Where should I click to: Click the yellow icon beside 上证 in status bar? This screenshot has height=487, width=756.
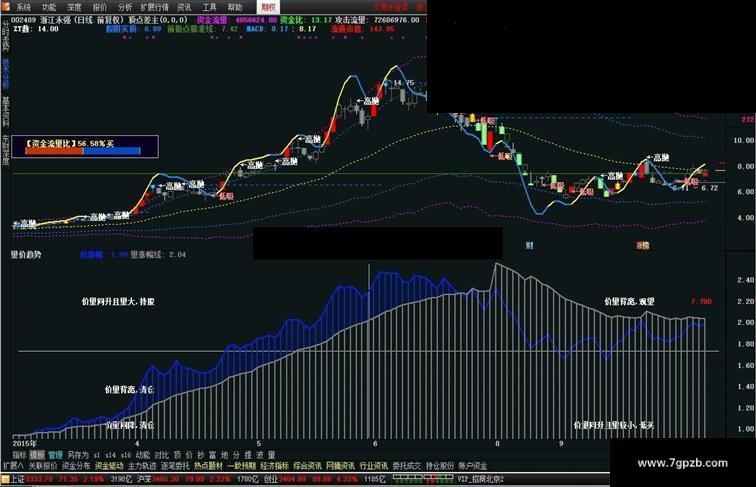(x=5, y=479)
